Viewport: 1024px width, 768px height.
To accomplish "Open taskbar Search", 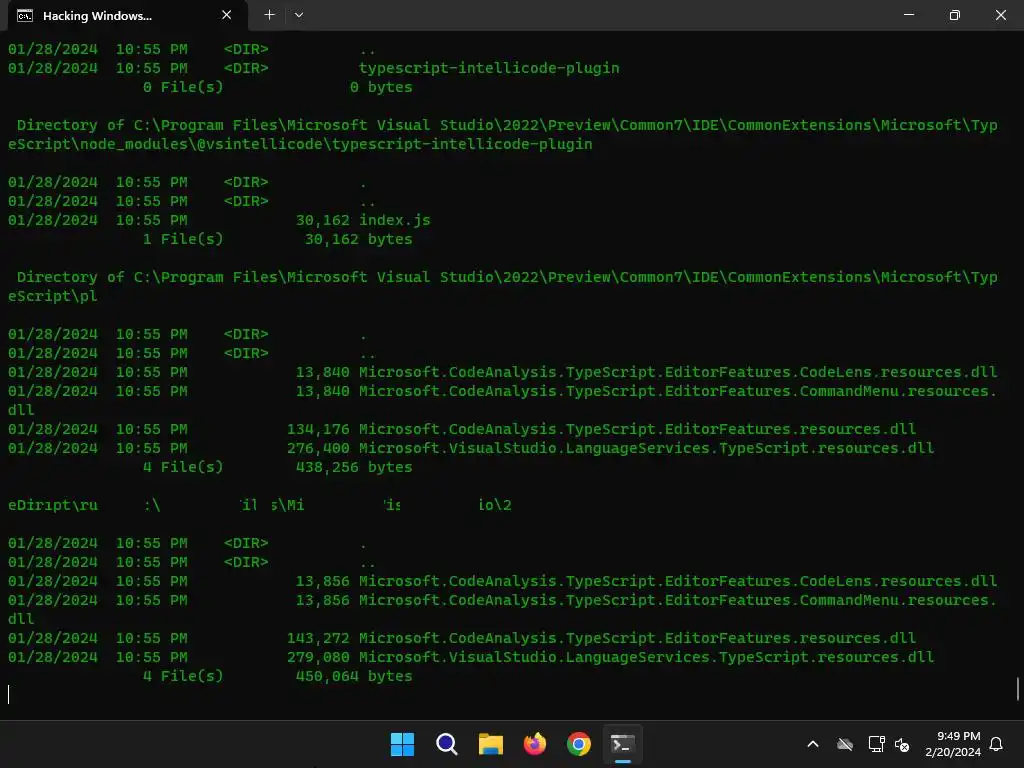I will tap(447, 744).
